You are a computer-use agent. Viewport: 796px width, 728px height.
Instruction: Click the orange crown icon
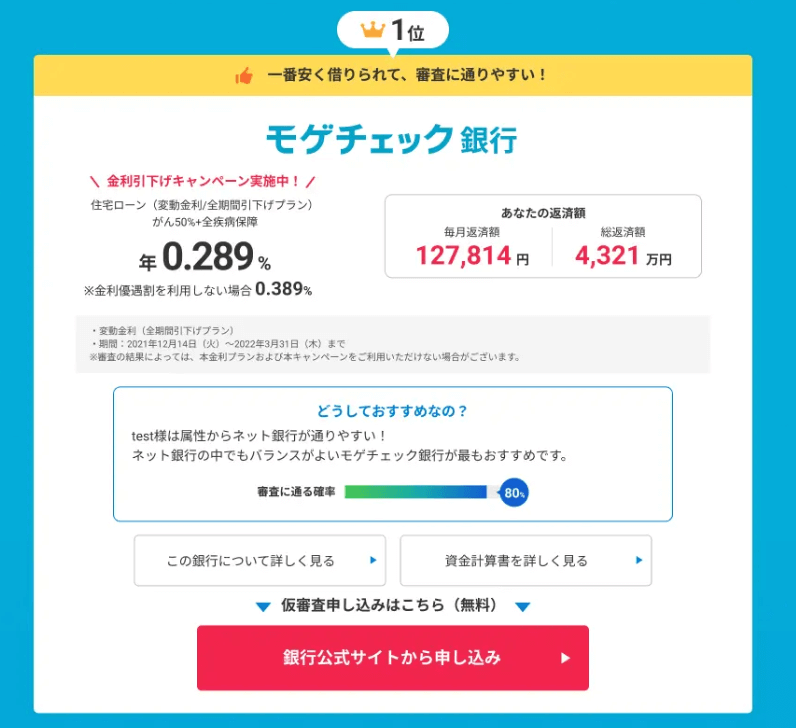373,30
